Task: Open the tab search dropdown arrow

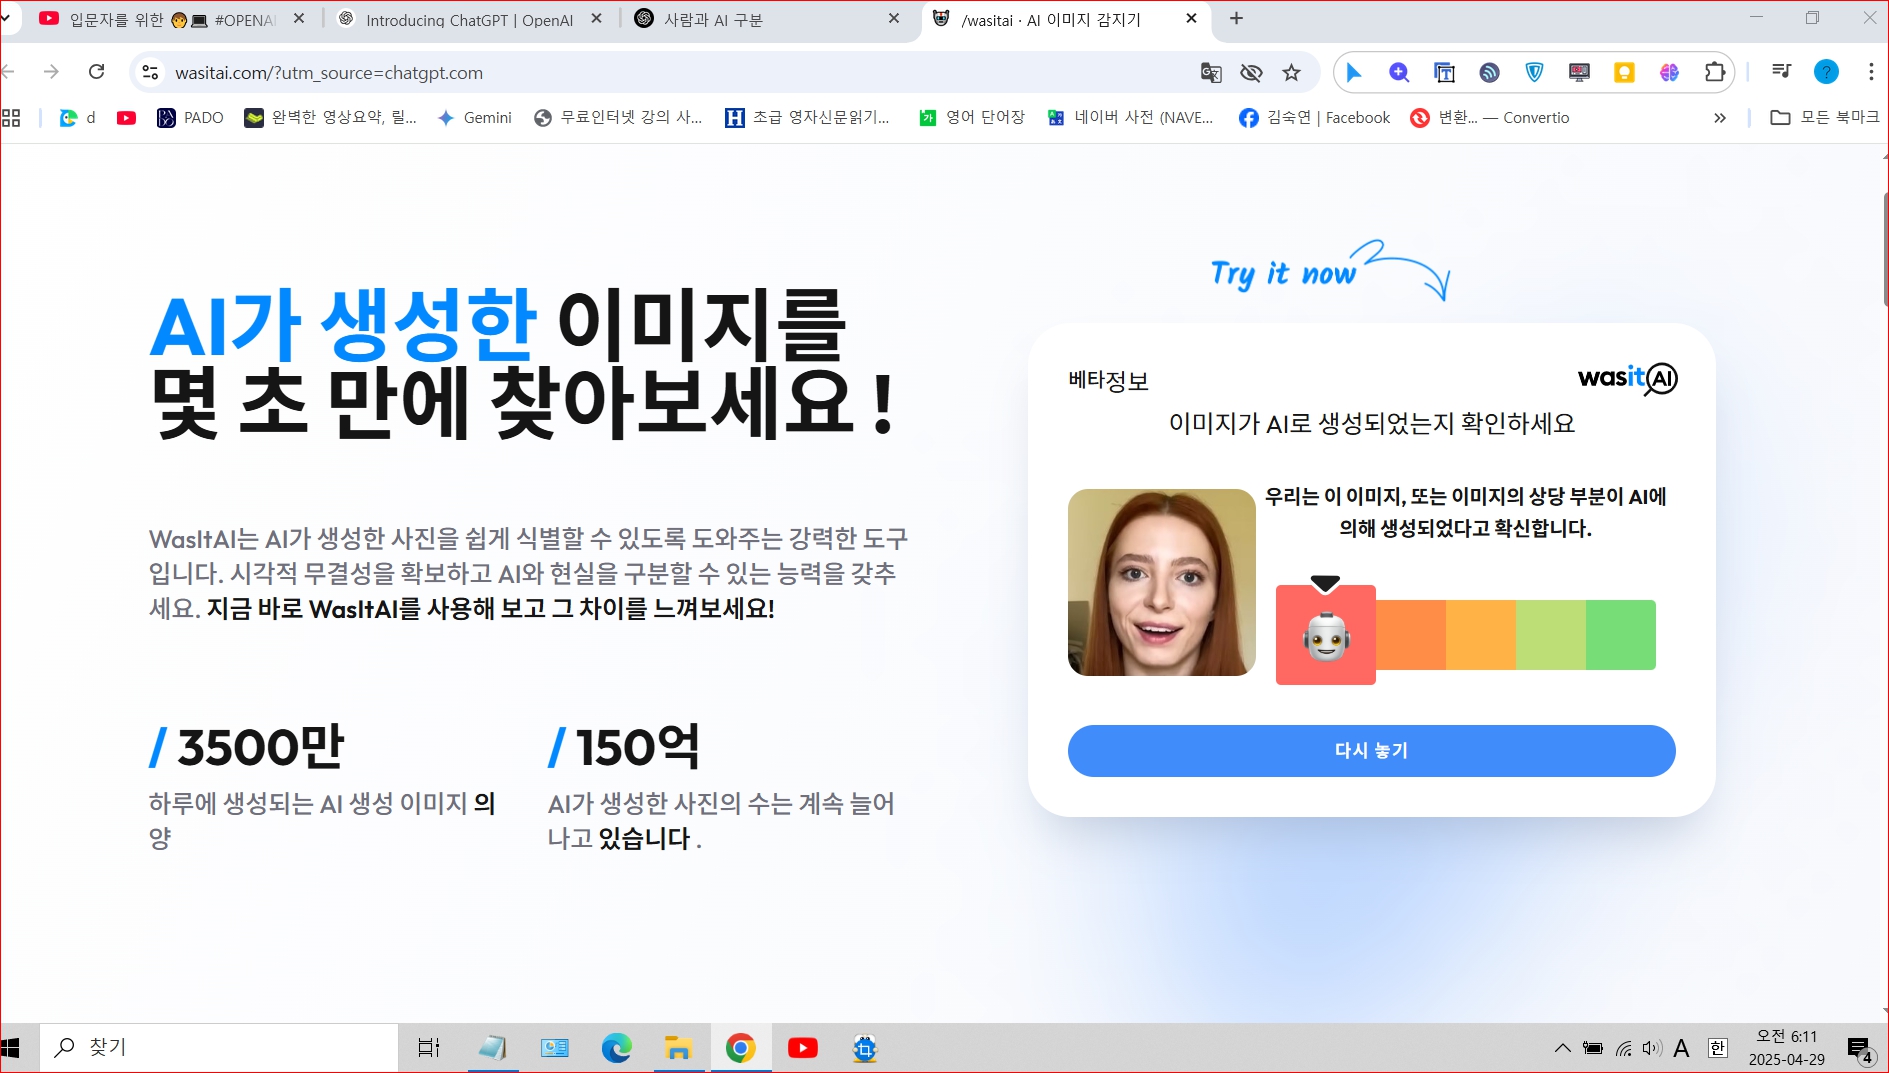Action: click(6, 18)
